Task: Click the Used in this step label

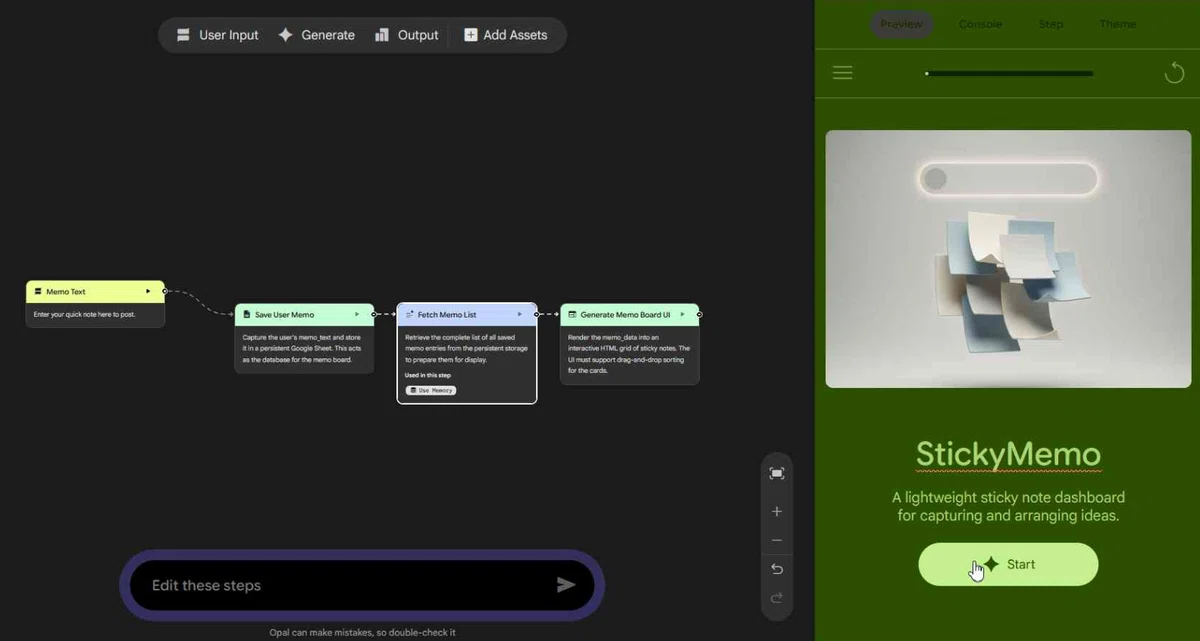Action: click(428, 375)
